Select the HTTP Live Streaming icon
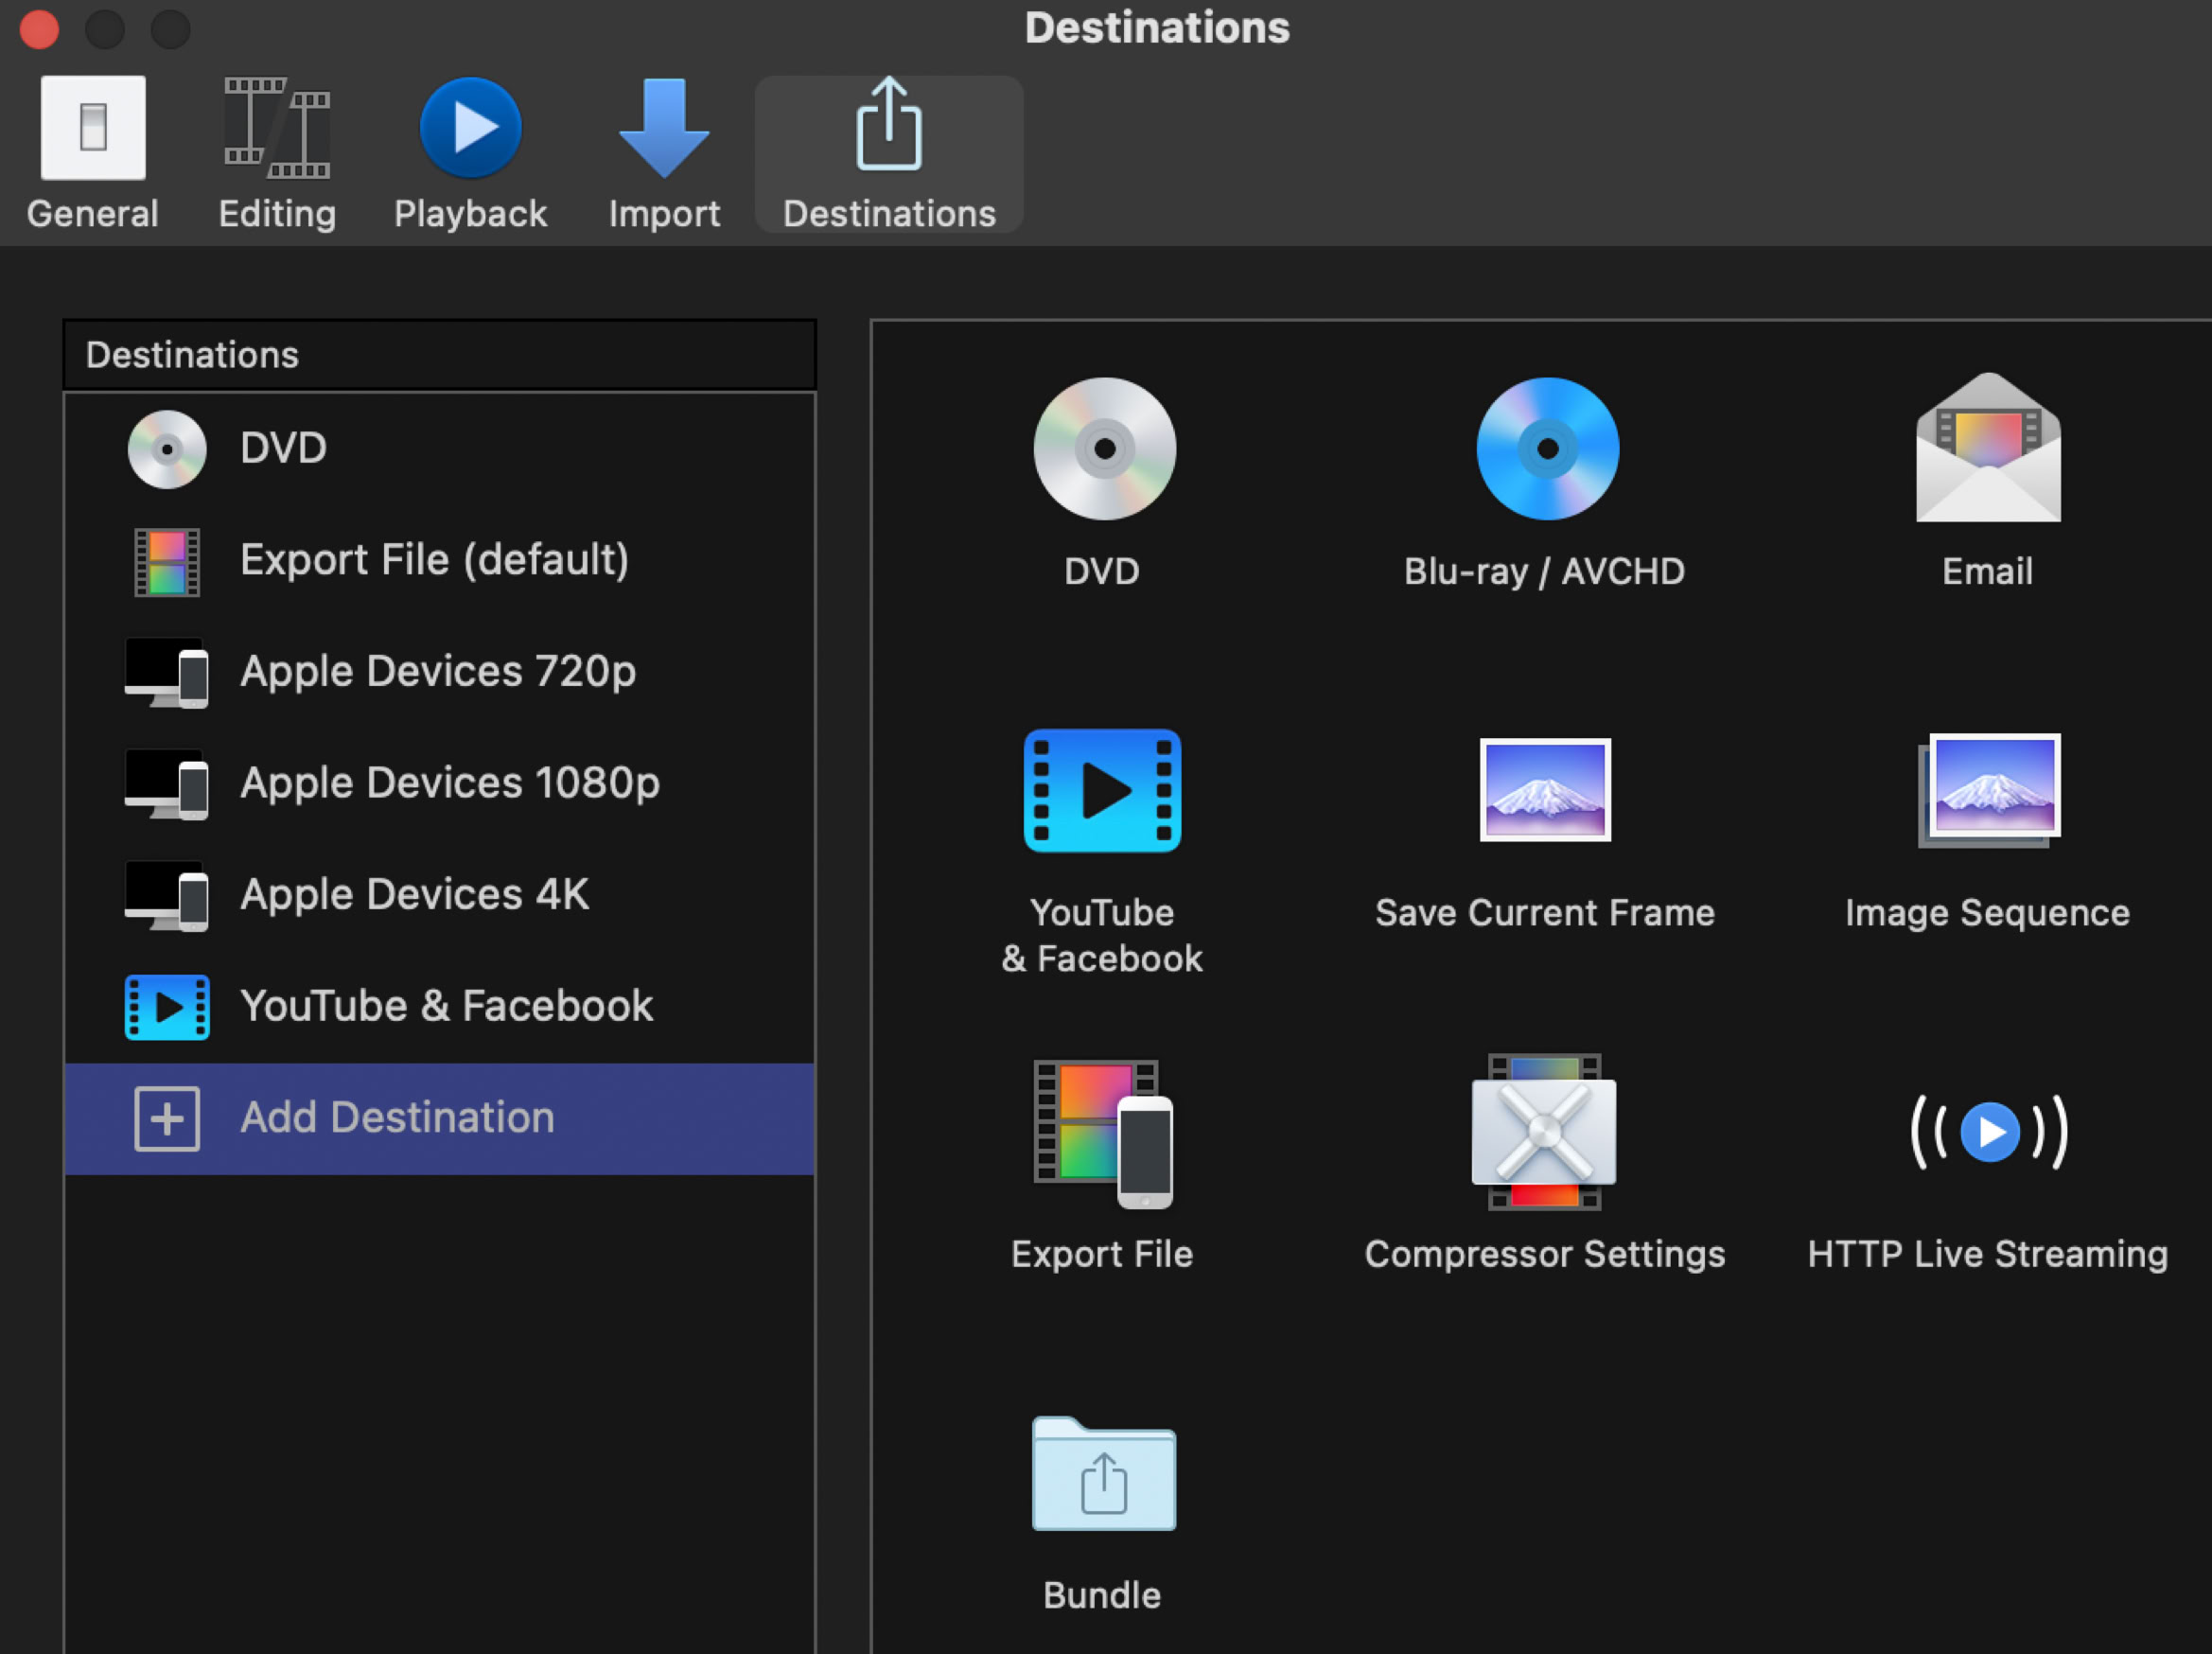Screen dimensions: 2212x1654 coord(1987,1132)
